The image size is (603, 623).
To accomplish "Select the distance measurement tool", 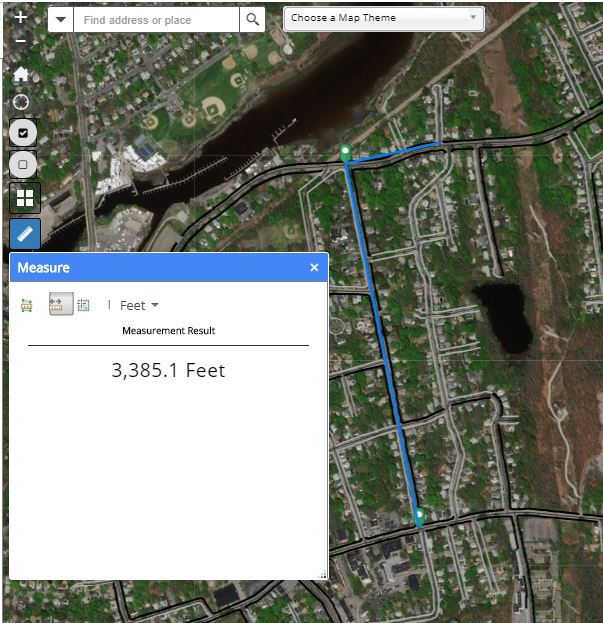I will pos(60,305).
